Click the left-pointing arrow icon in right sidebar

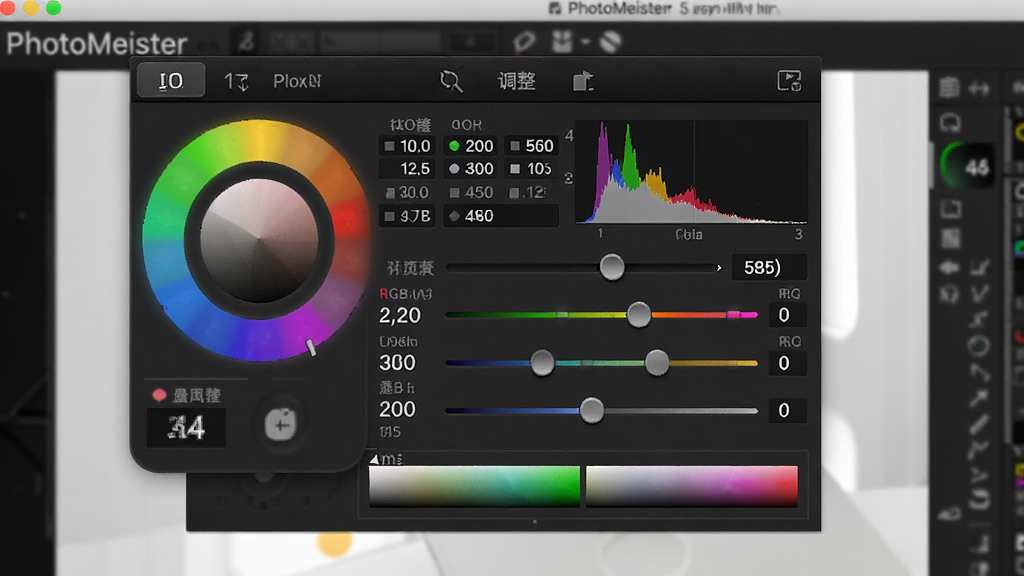(x=950, y=268)
